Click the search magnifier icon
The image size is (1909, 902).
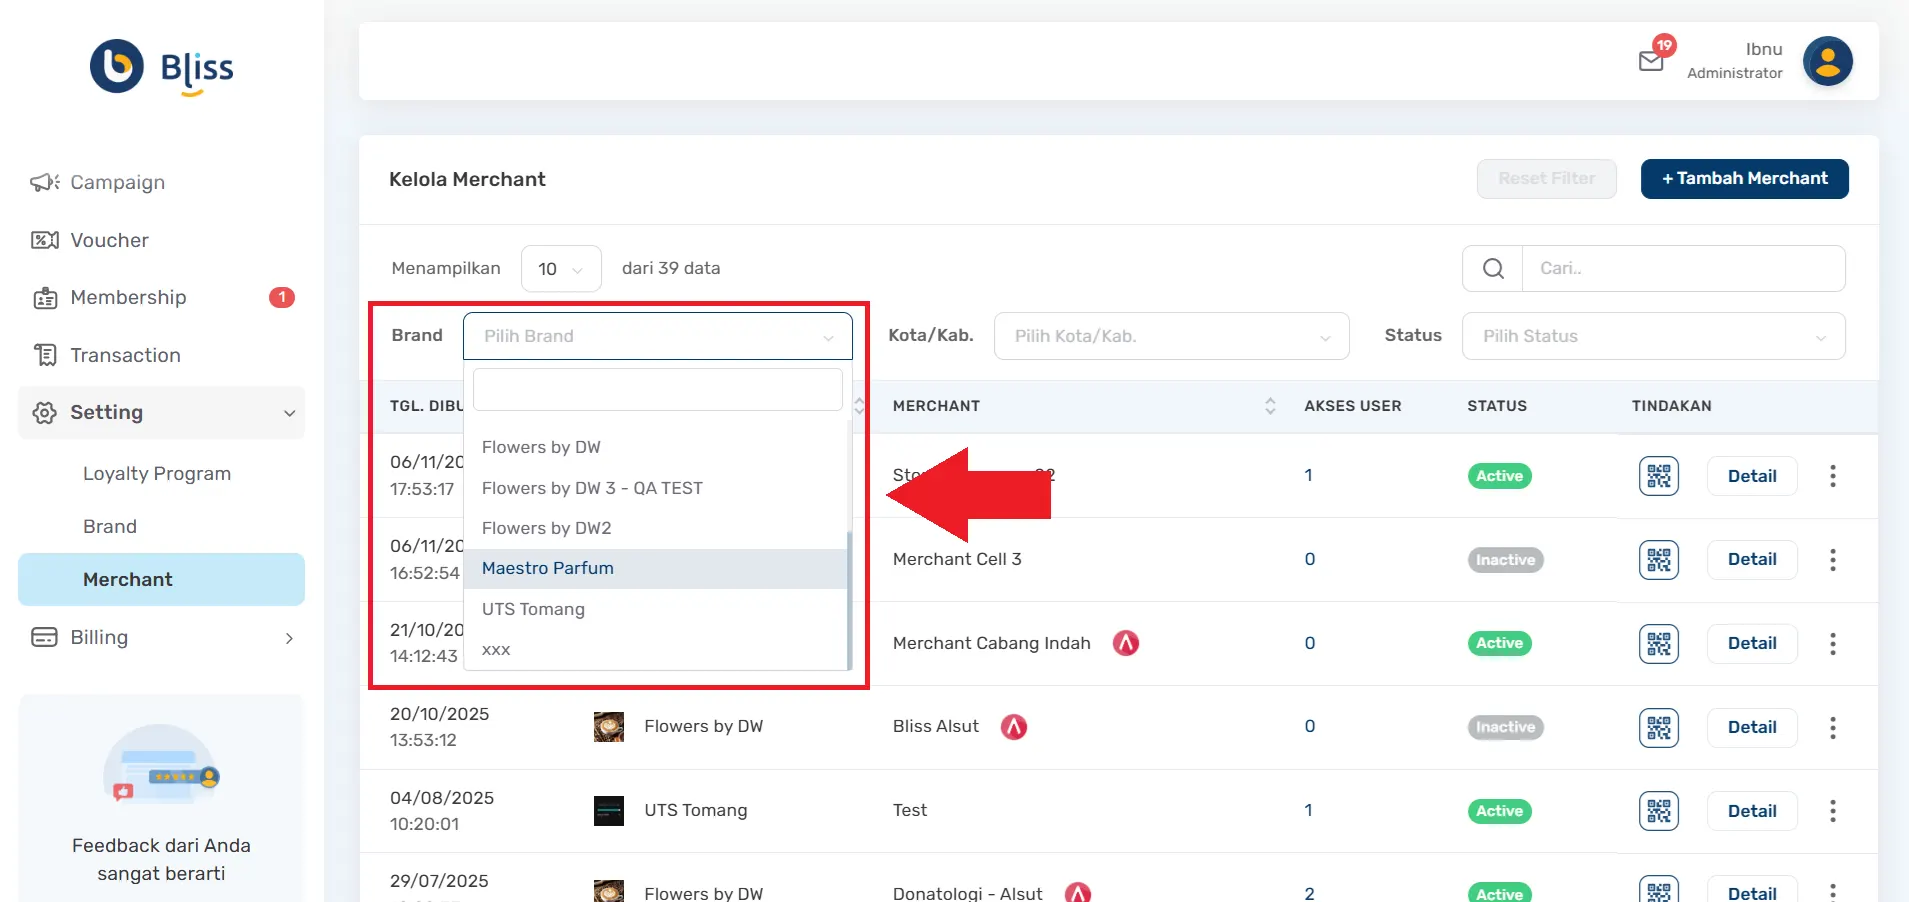click(1493, 269)
